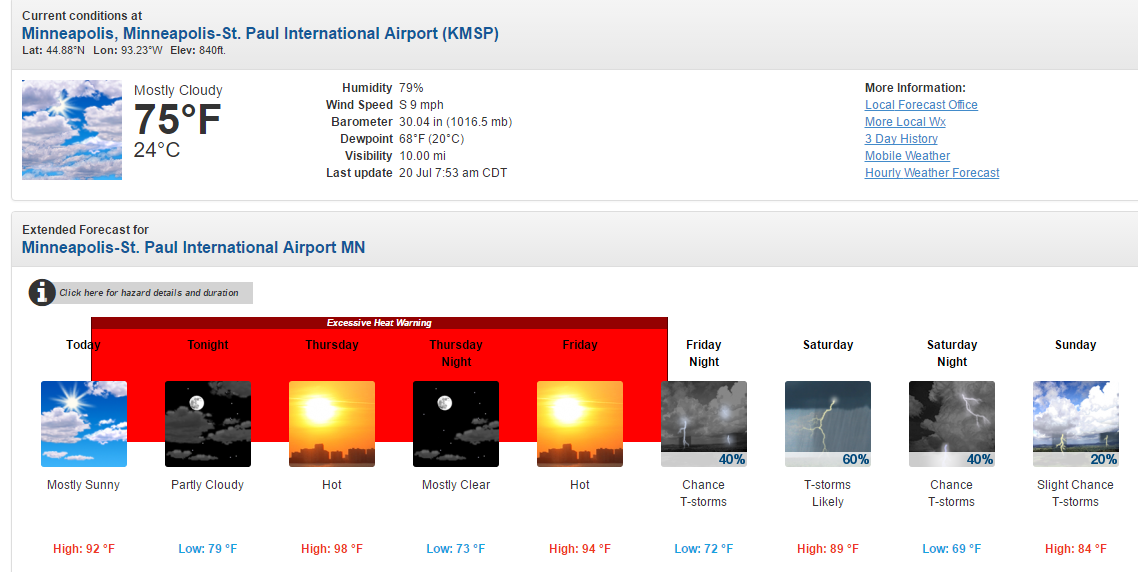Image resolution: width=1138 pixels, height=572 pixels.
Task: Click Tonight's Partly Cloudy forecast icon
Action: pyautogui.click(x=208, y=424)
